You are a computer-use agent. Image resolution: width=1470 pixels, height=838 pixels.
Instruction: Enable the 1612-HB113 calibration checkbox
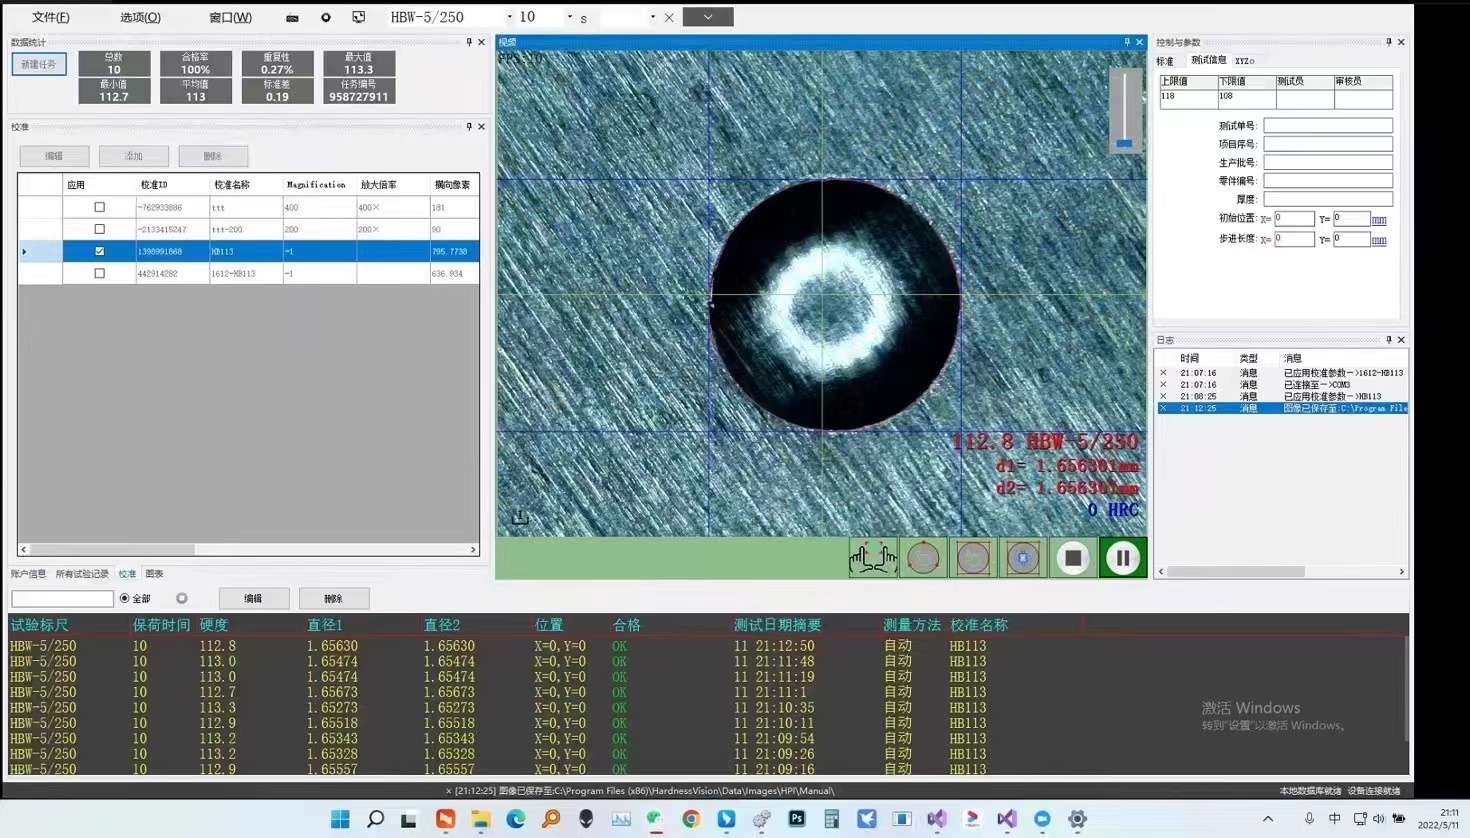pos(99,273)
